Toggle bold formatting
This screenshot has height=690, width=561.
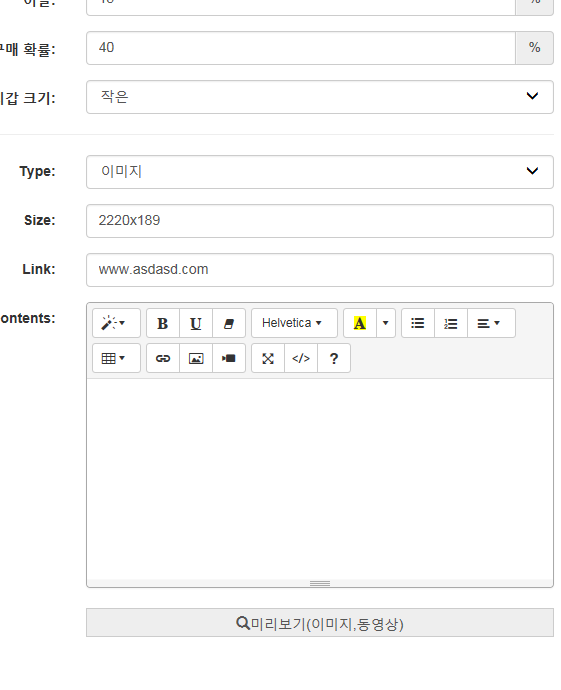coord(163,323)
